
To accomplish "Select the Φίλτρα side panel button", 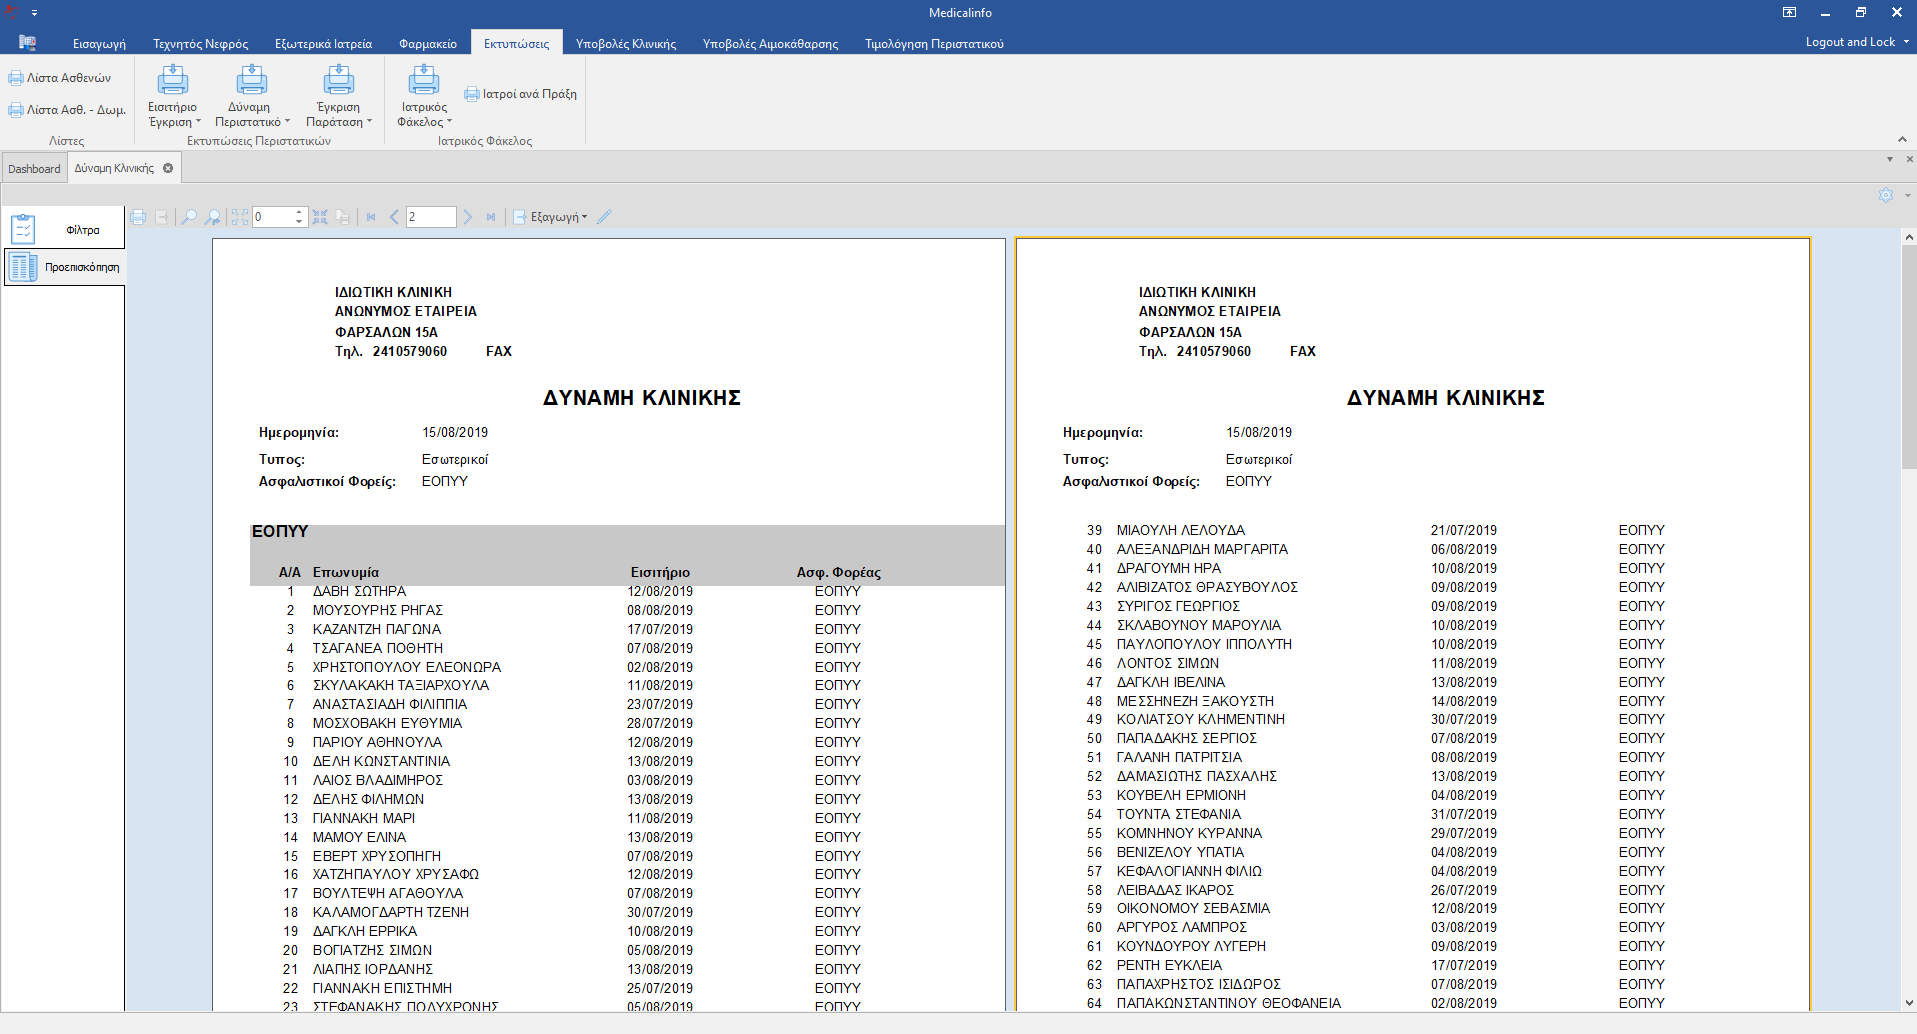I will pos(64,230).
